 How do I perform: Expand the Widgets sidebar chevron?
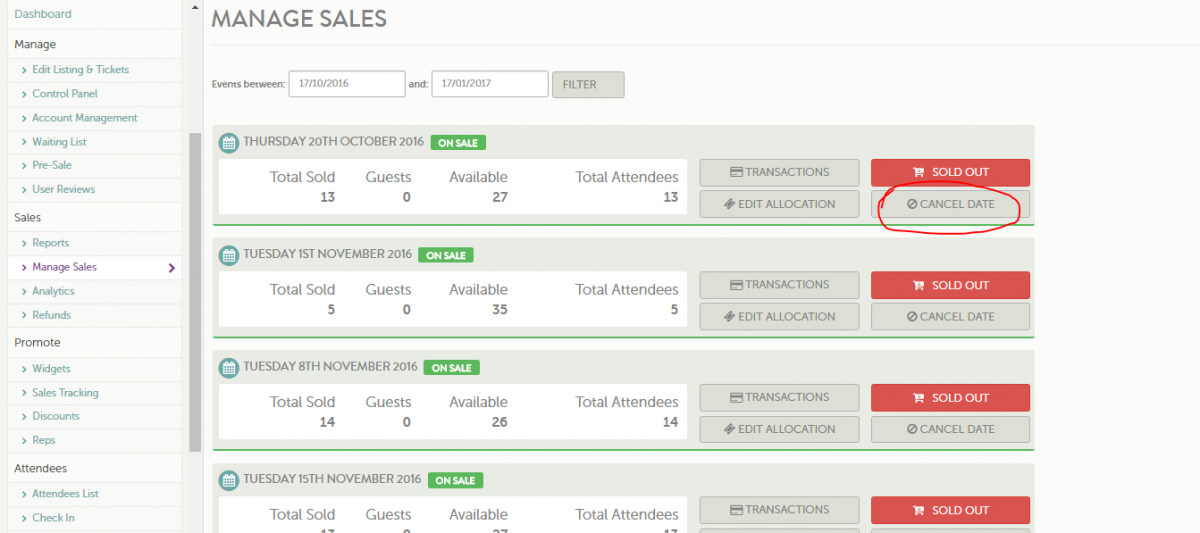(x=24, y=369)
